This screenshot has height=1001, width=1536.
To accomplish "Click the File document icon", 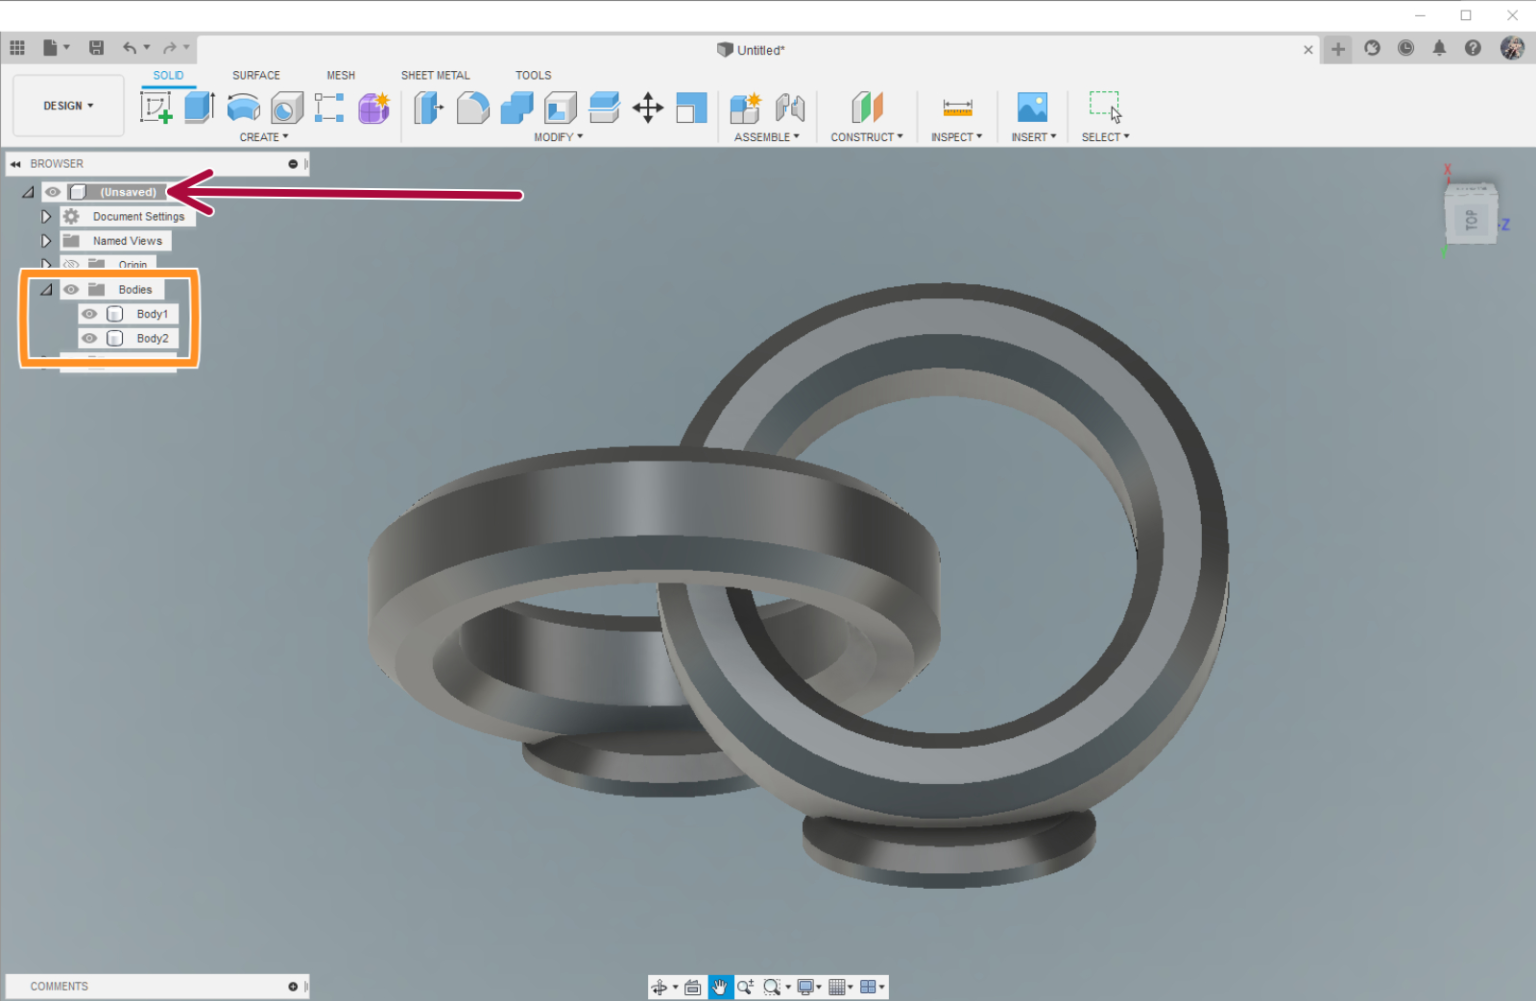I will click(x=50, y=48).
